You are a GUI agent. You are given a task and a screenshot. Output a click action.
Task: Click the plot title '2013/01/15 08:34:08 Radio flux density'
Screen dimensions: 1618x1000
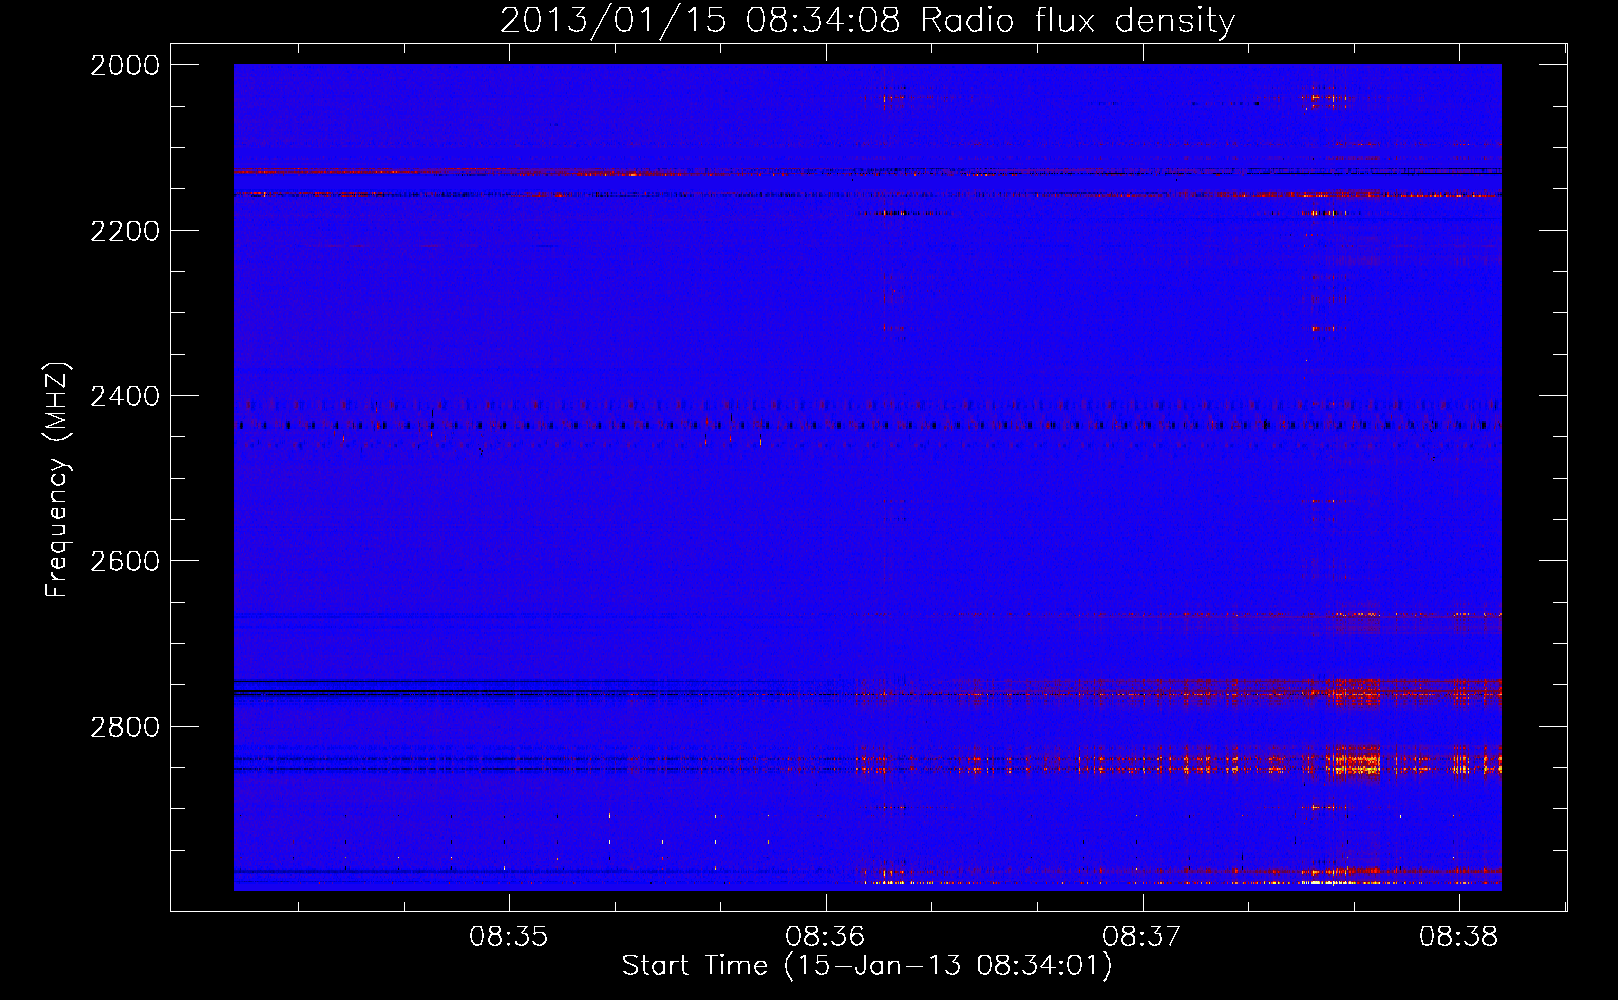[867, 20]
